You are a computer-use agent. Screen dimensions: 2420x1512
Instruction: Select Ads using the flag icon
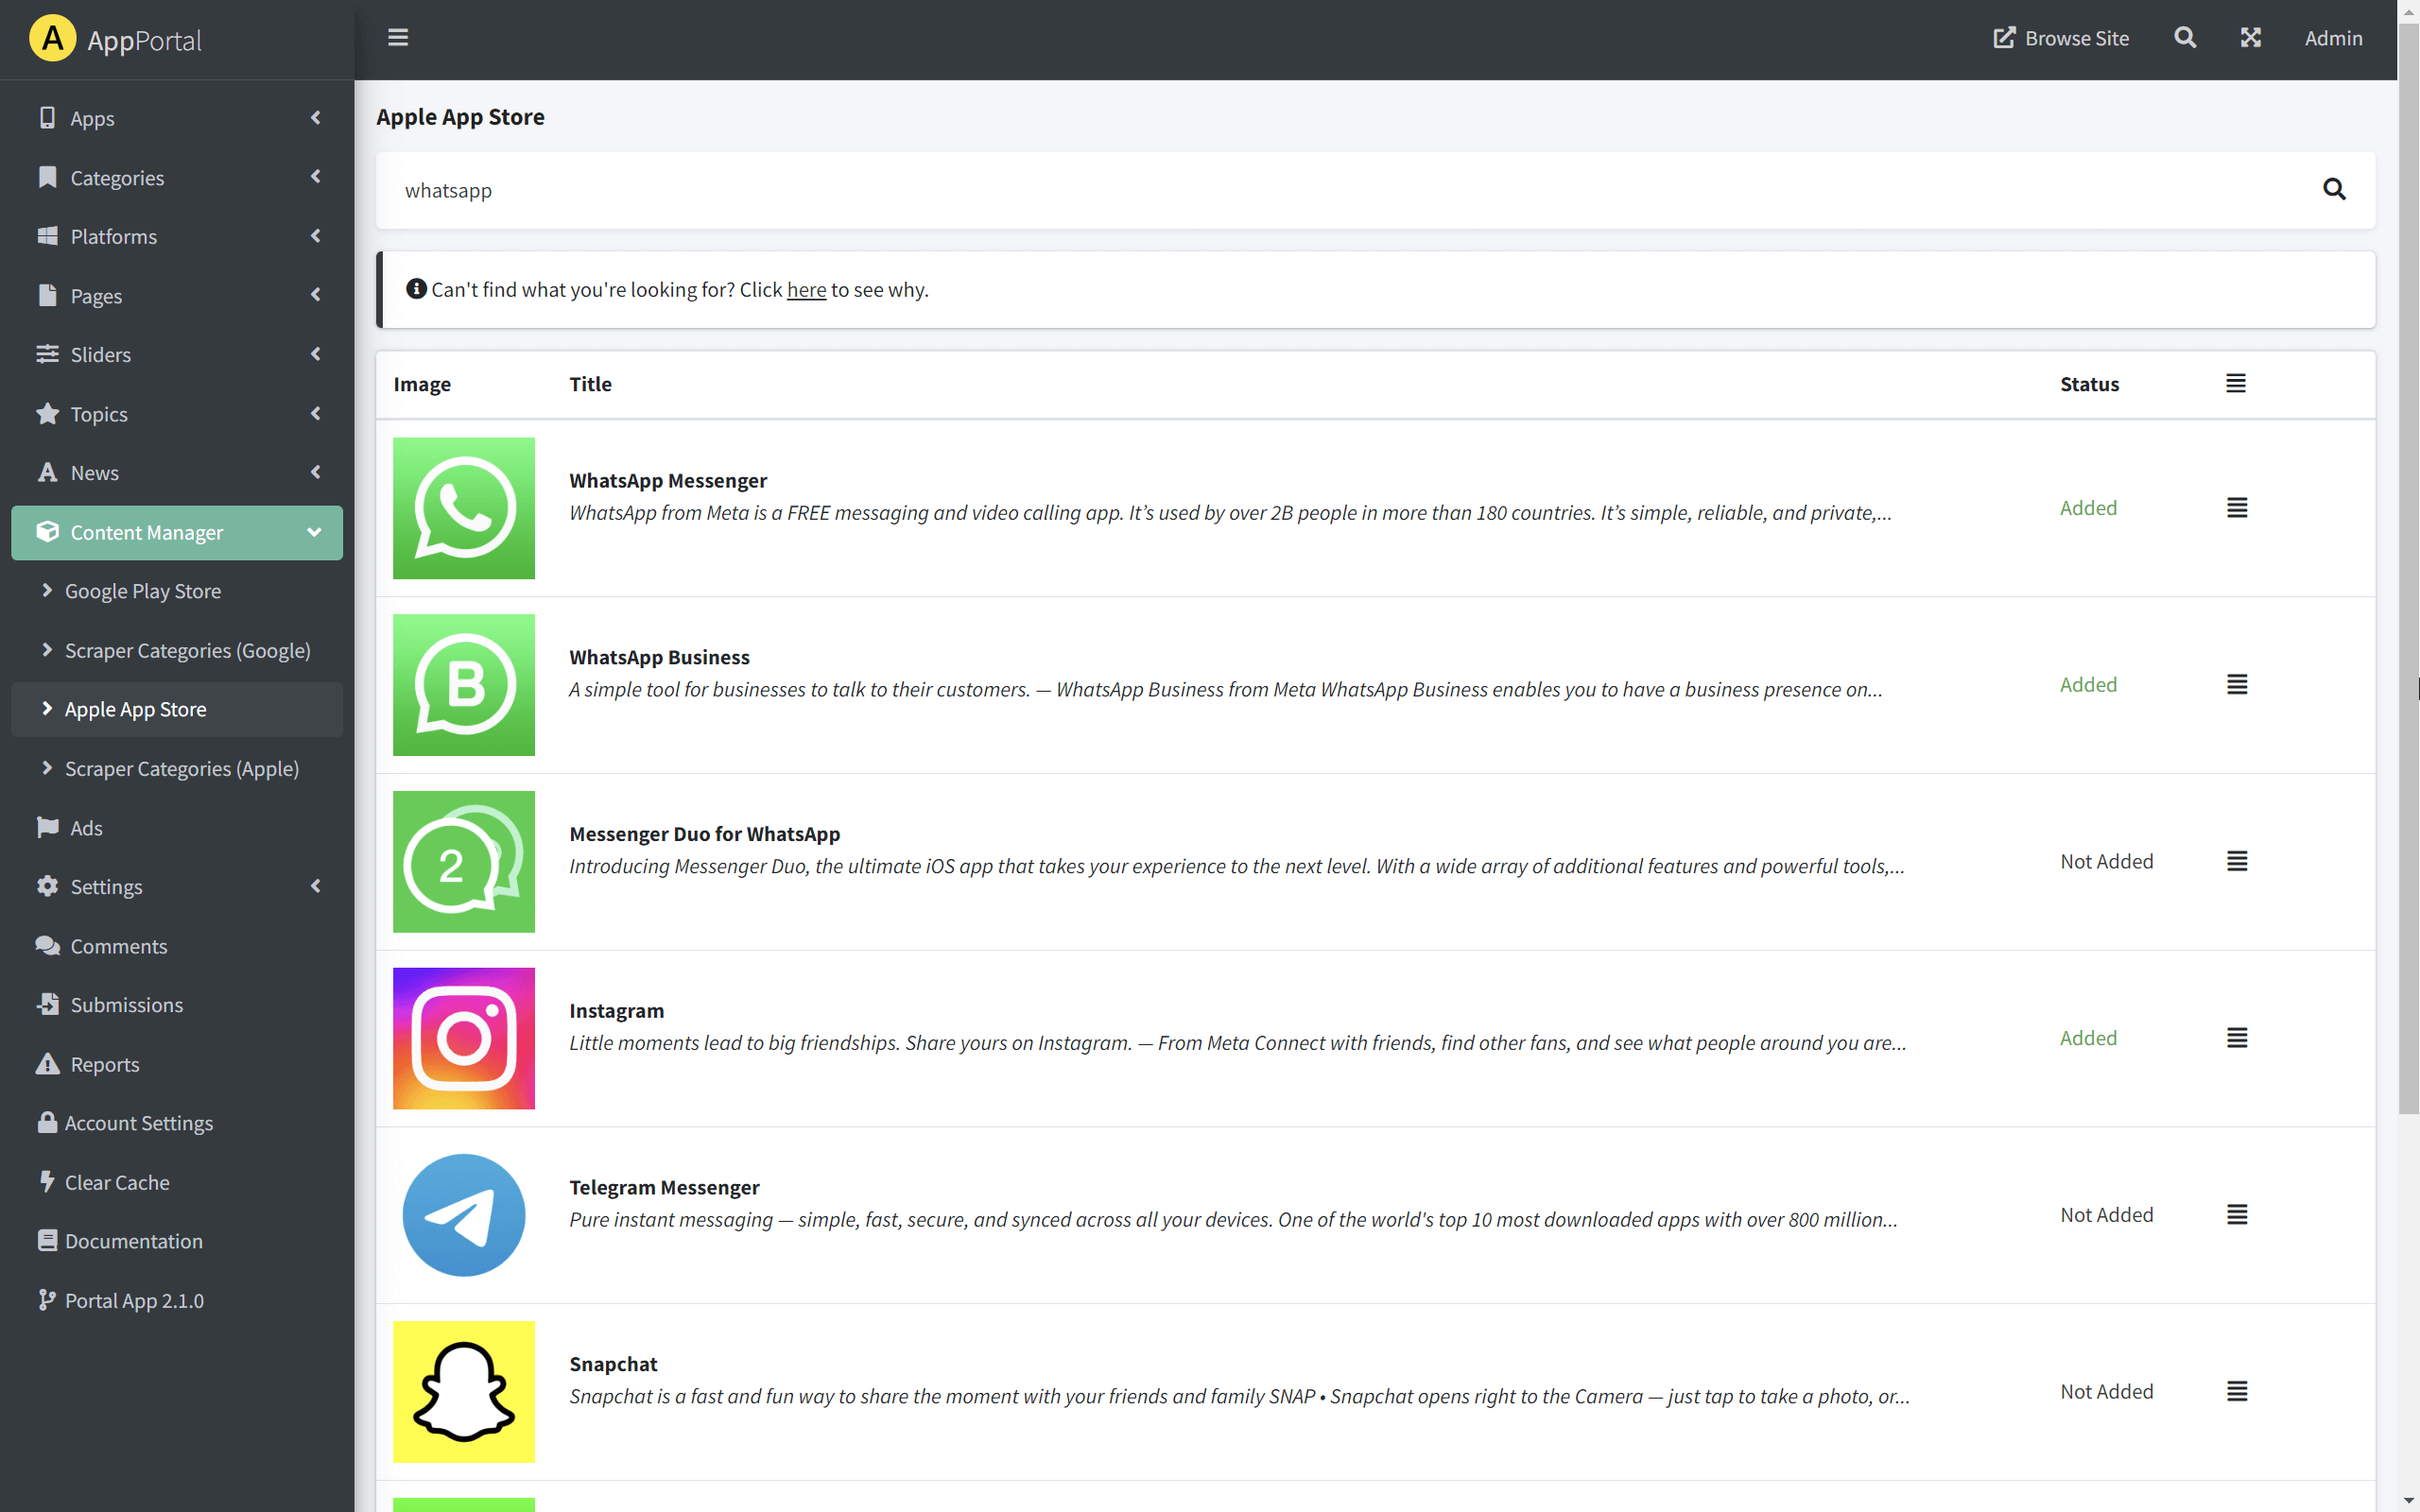pyautogui.click(x=85, y=827)
